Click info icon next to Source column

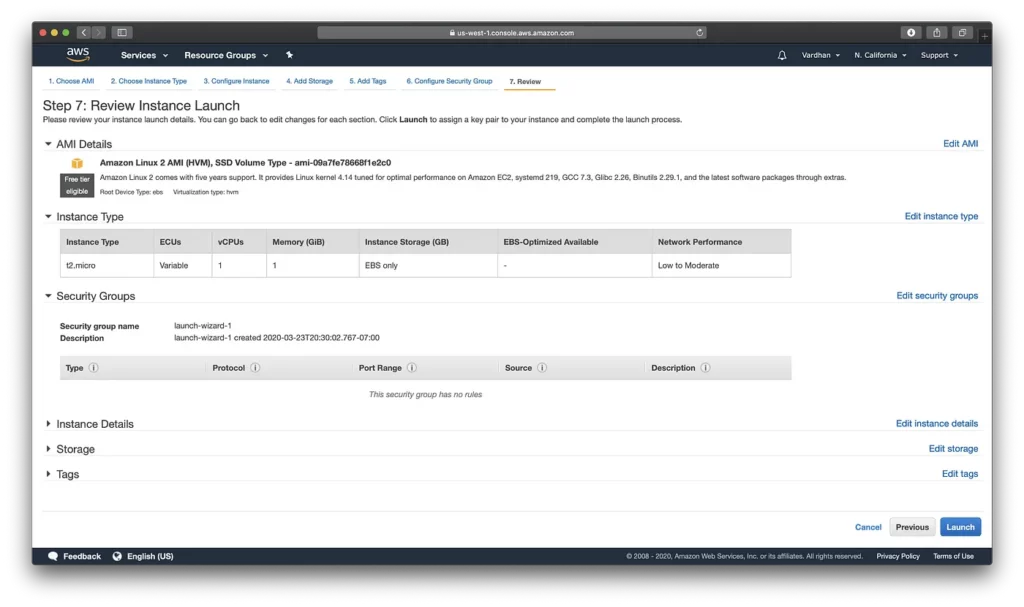click(541, 368)
